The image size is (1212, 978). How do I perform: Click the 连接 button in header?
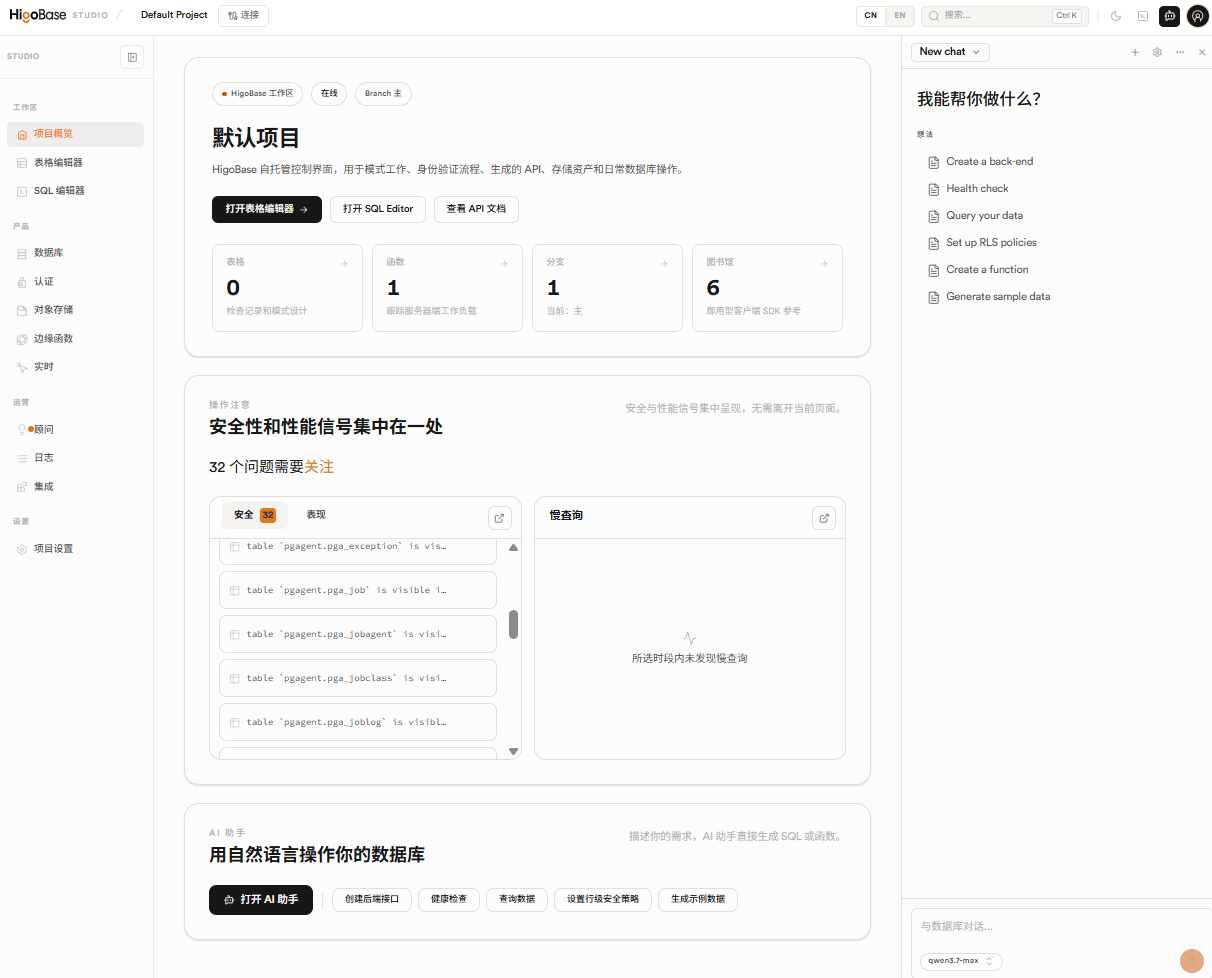[x=243, y=15]
